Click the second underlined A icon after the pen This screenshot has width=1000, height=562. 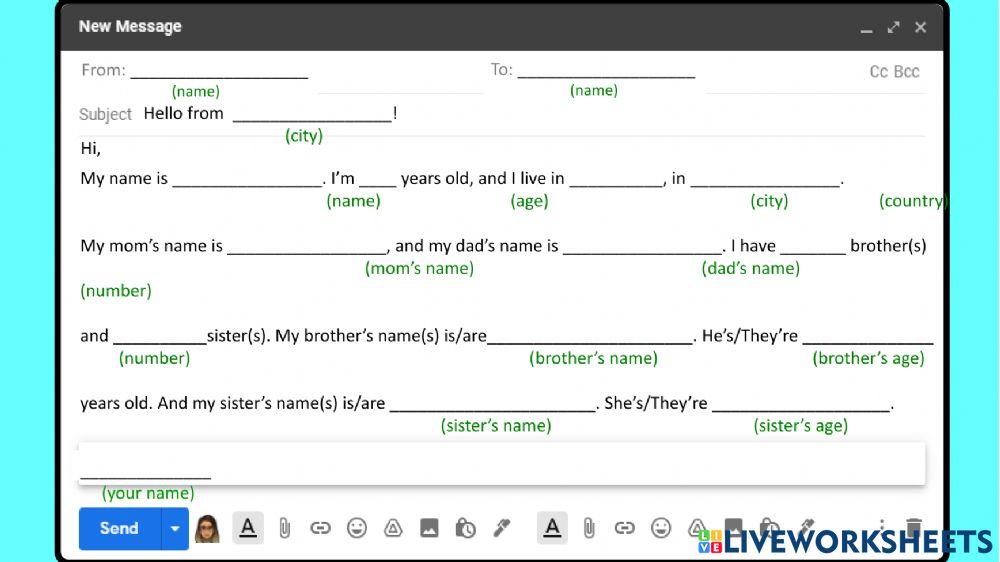click(x=552, y=528)
